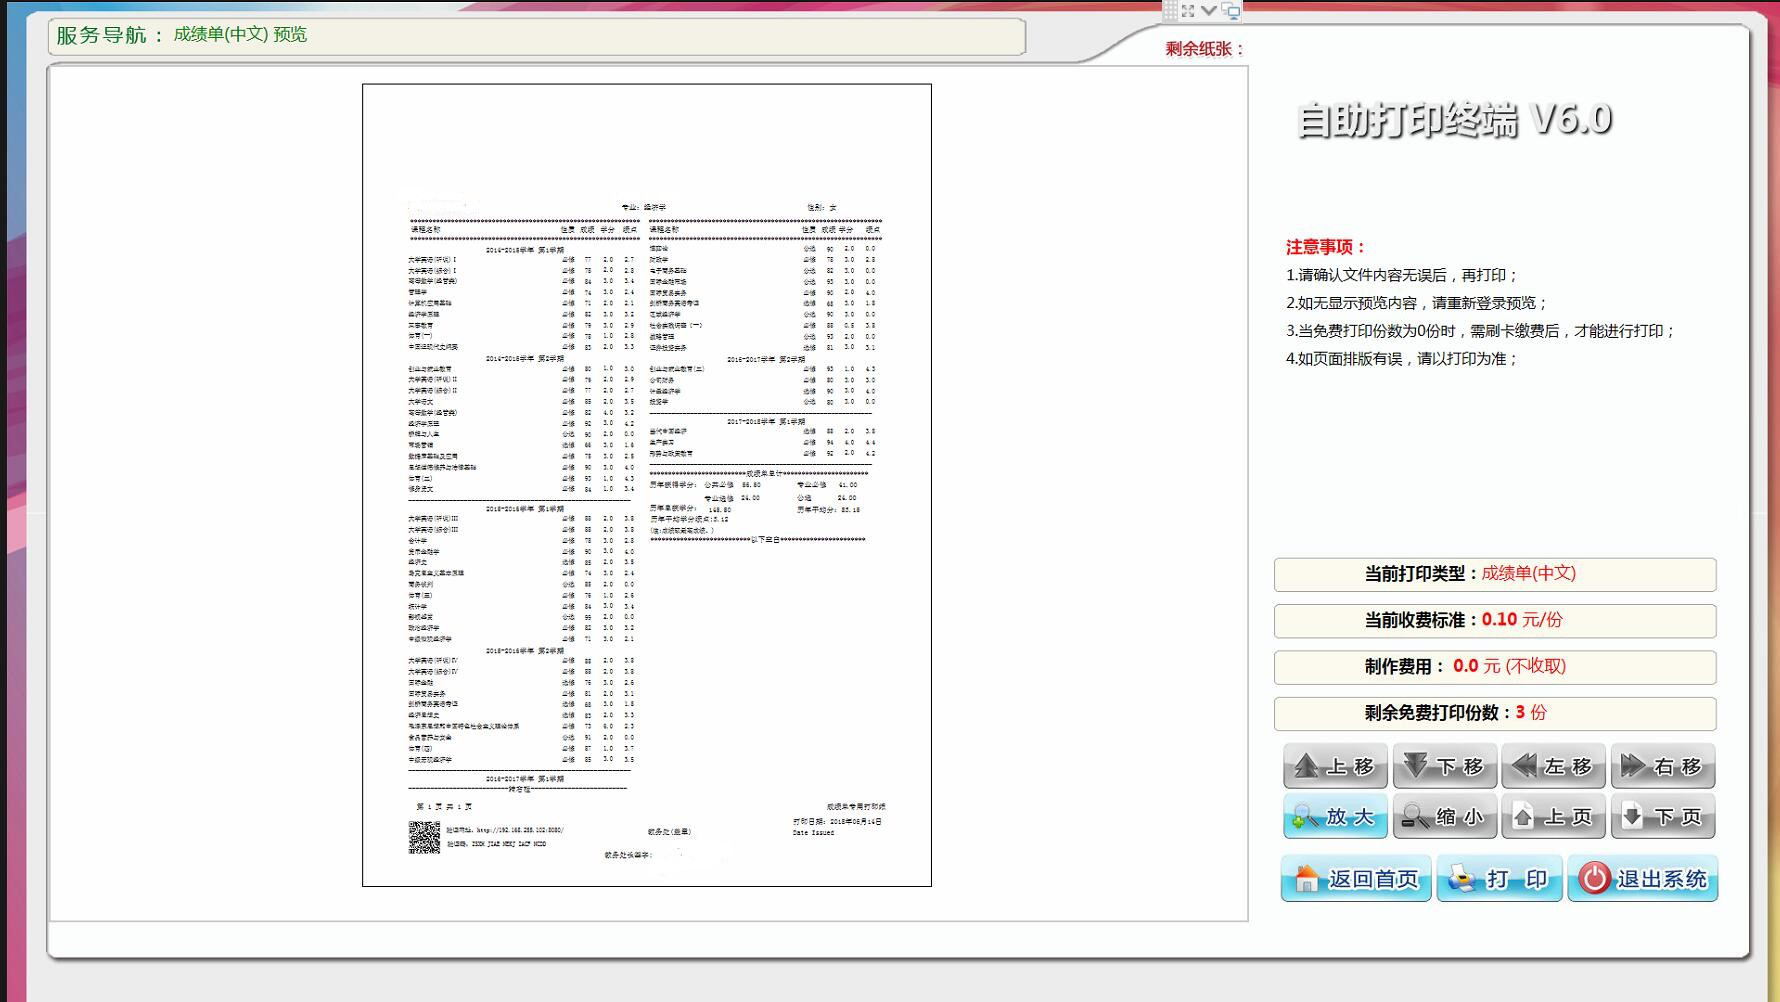Go to previous page with 上页
The width and height of the screenshot is (1780, 1002).
[x=1553, y=817]
